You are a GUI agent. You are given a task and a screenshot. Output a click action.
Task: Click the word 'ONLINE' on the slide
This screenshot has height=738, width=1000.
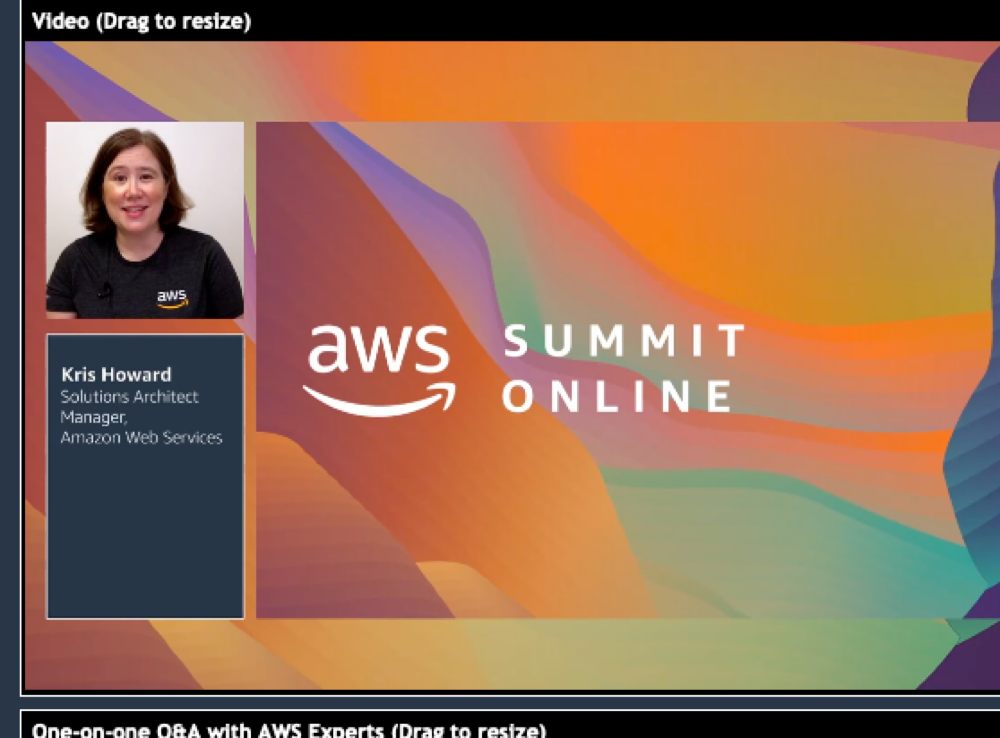[617, 396]
